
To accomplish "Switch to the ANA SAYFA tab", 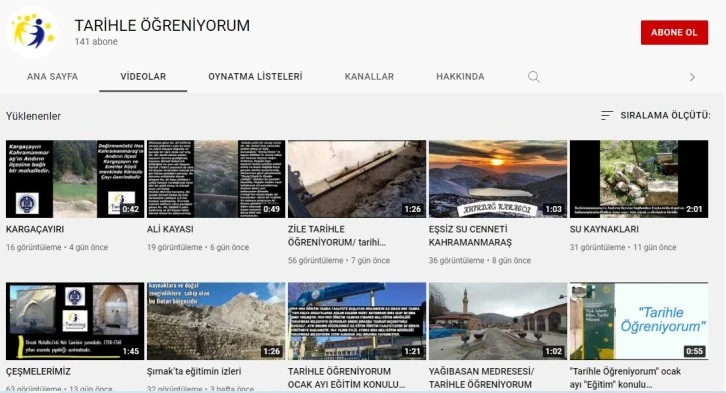I will 52,77.
